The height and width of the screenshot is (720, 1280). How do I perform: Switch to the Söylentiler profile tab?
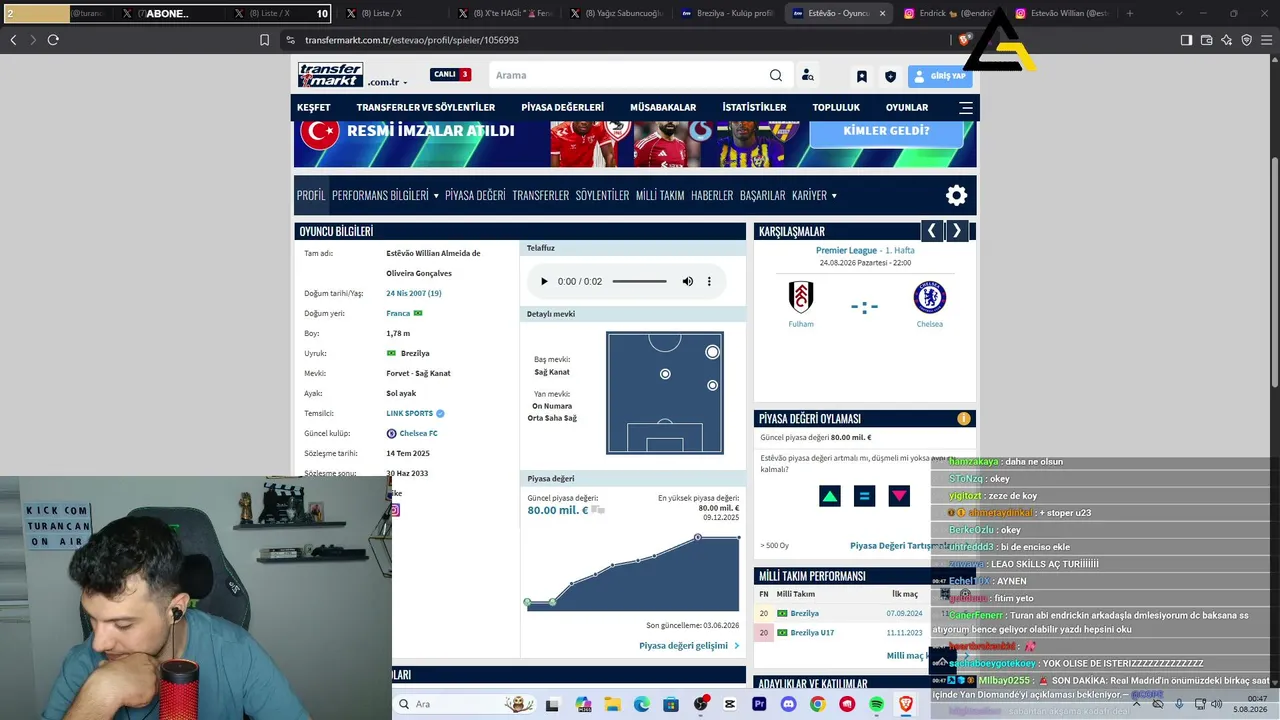tap(602, 195)
